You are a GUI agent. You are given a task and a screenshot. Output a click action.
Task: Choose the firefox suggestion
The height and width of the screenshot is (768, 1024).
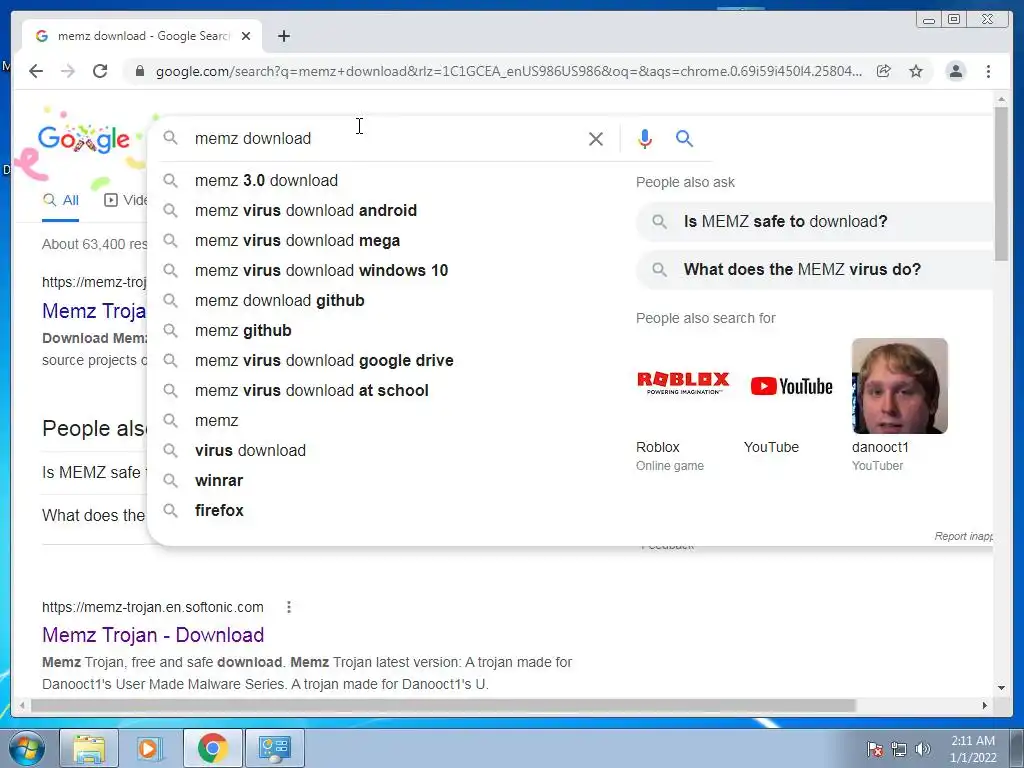point(219,511)
